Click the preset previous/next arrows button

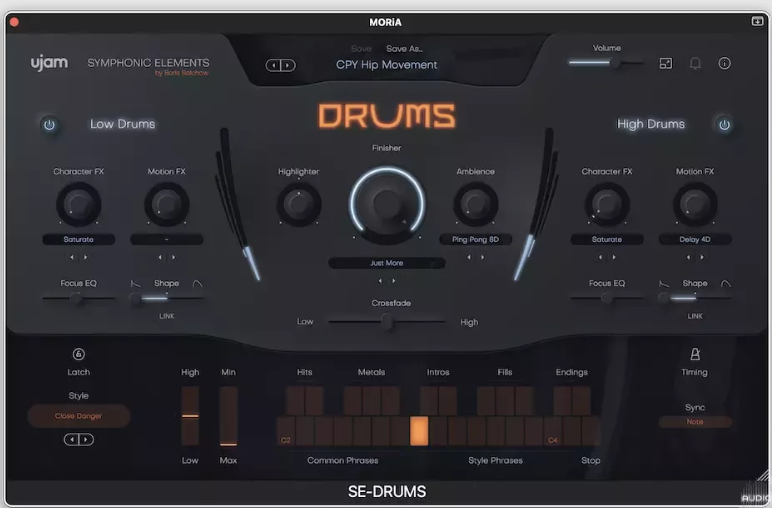(x=281, y=65)
